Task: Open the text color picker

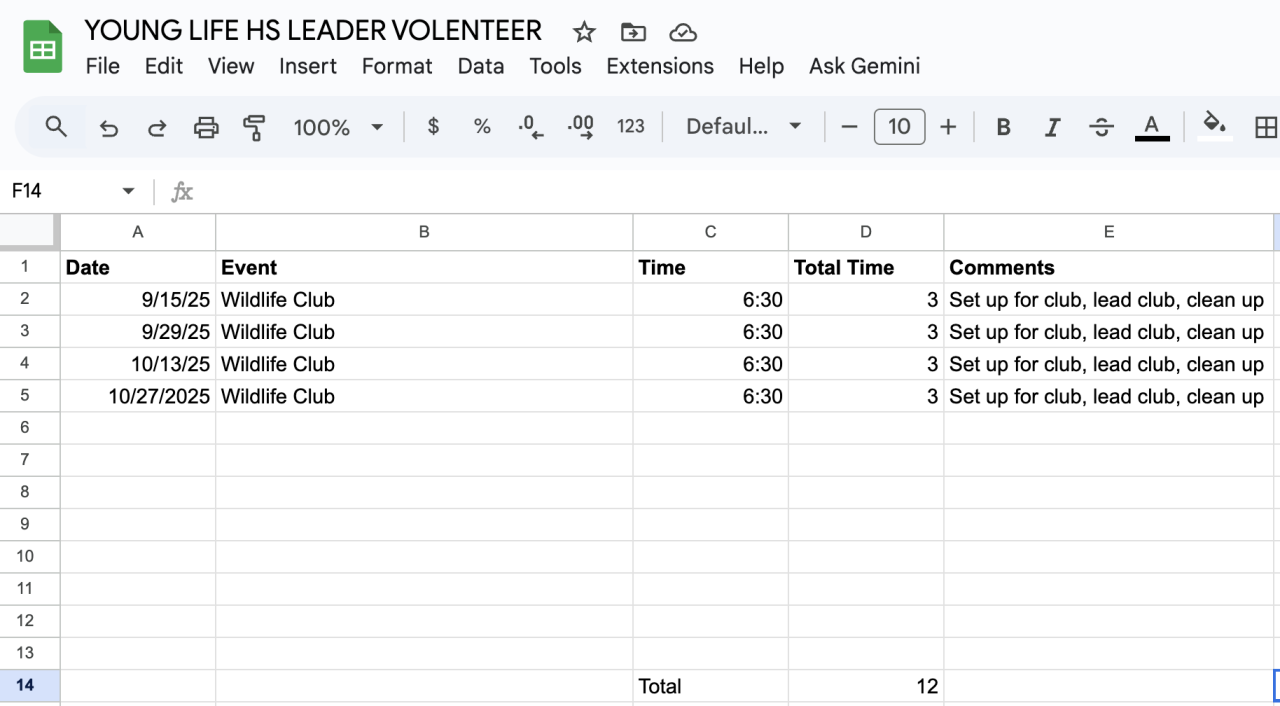Action: coord(1152,127)
